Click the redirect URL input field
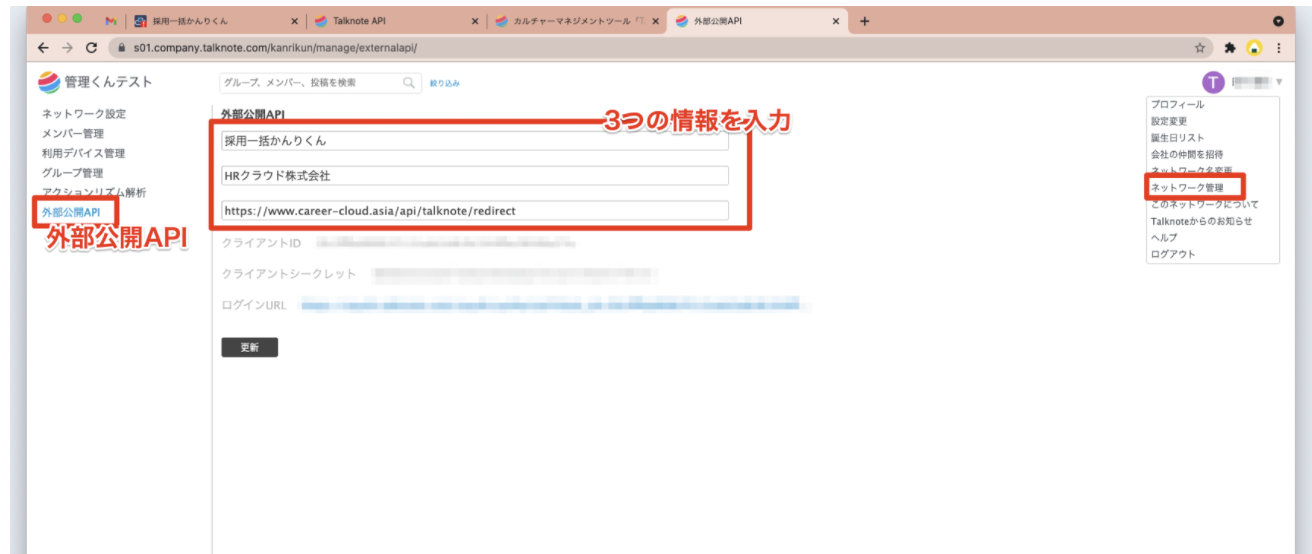This screenshot has width=1312, height=554. (x=475, y=211)
